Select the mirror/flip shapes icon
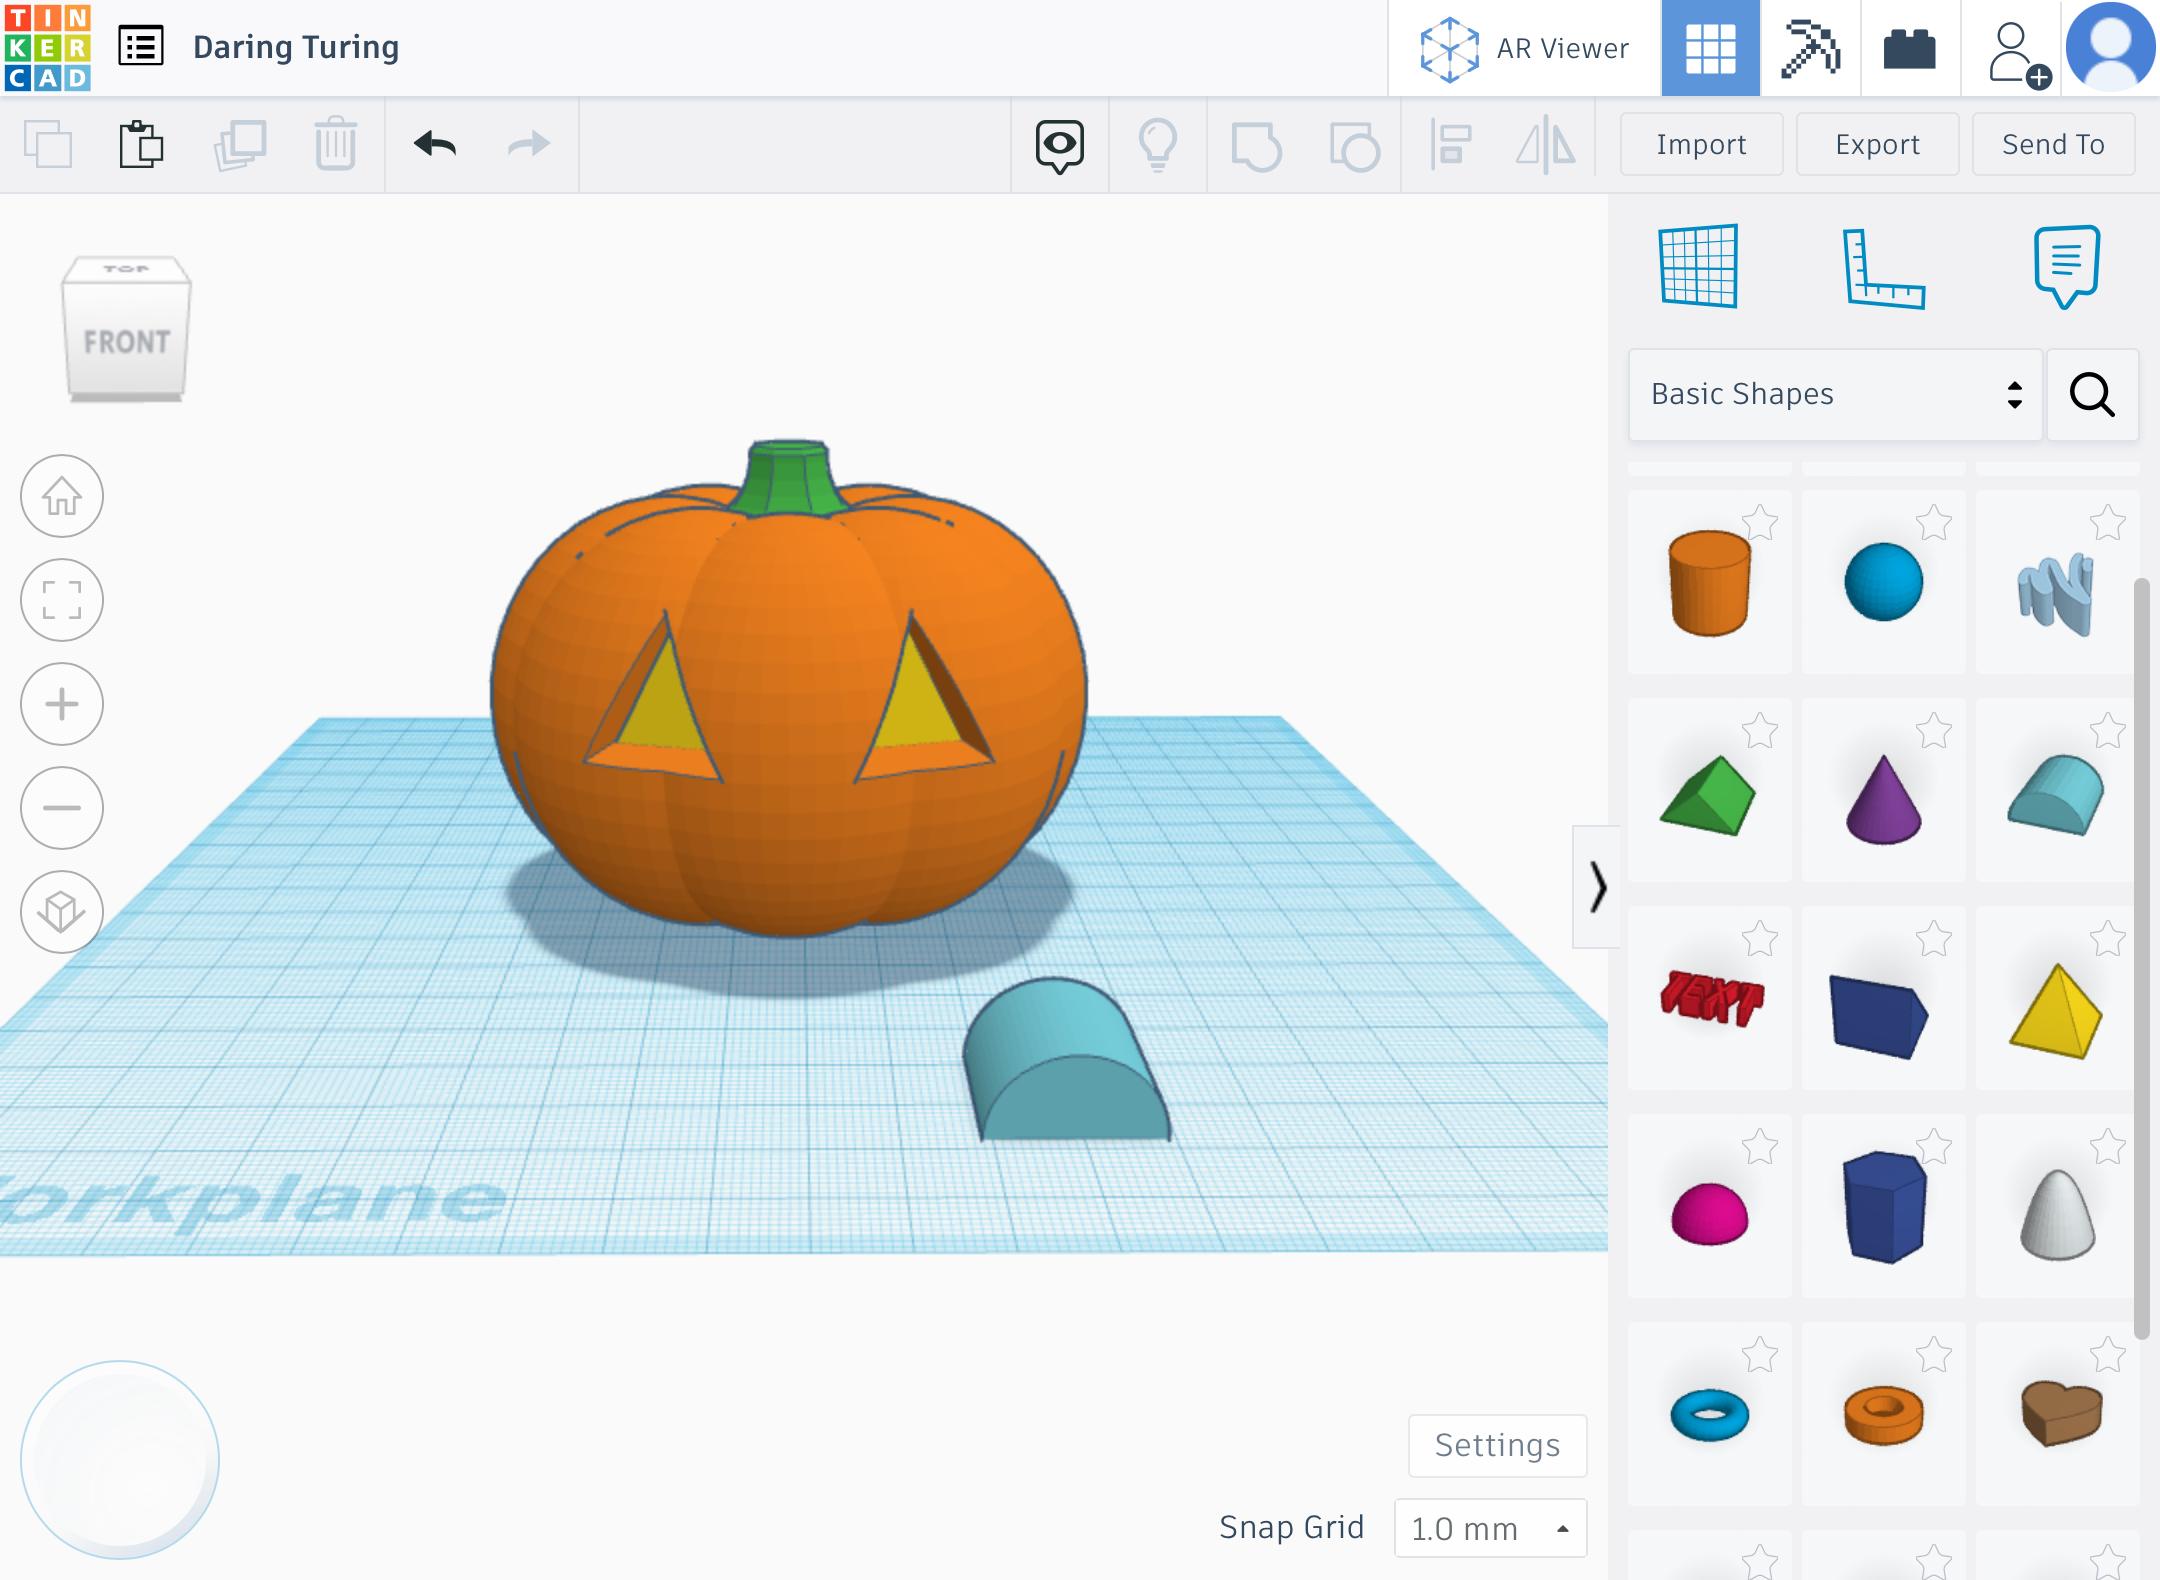2160x1580 pixels. [x=1546, y=143]
